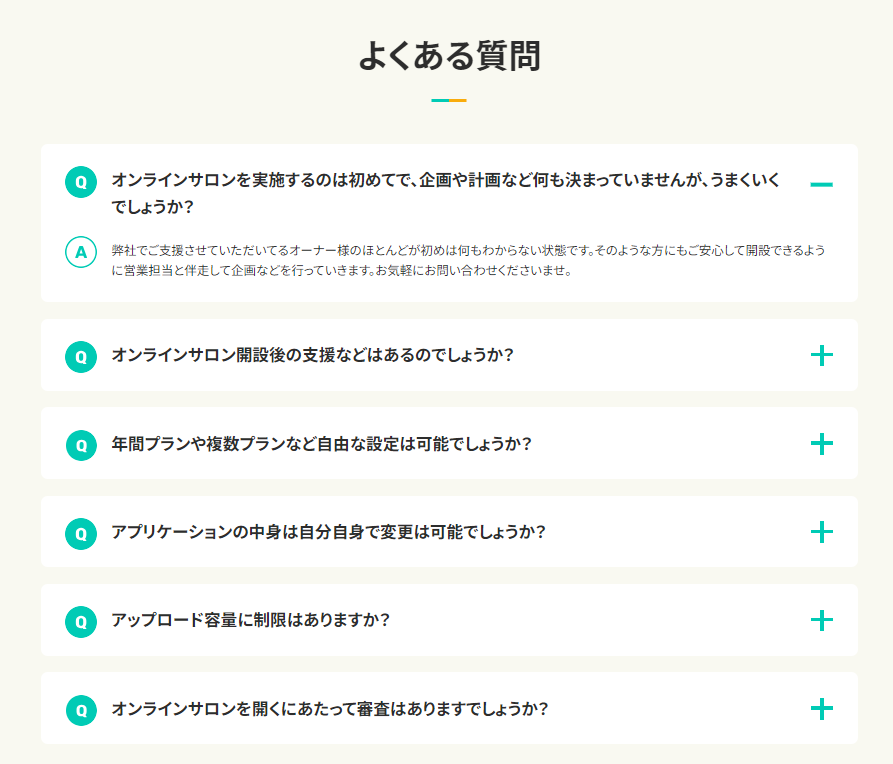This screenshot has height=764, width=893.
Task: Click the teal minus icon on the first FAQ
Action: tap(821, 184)
